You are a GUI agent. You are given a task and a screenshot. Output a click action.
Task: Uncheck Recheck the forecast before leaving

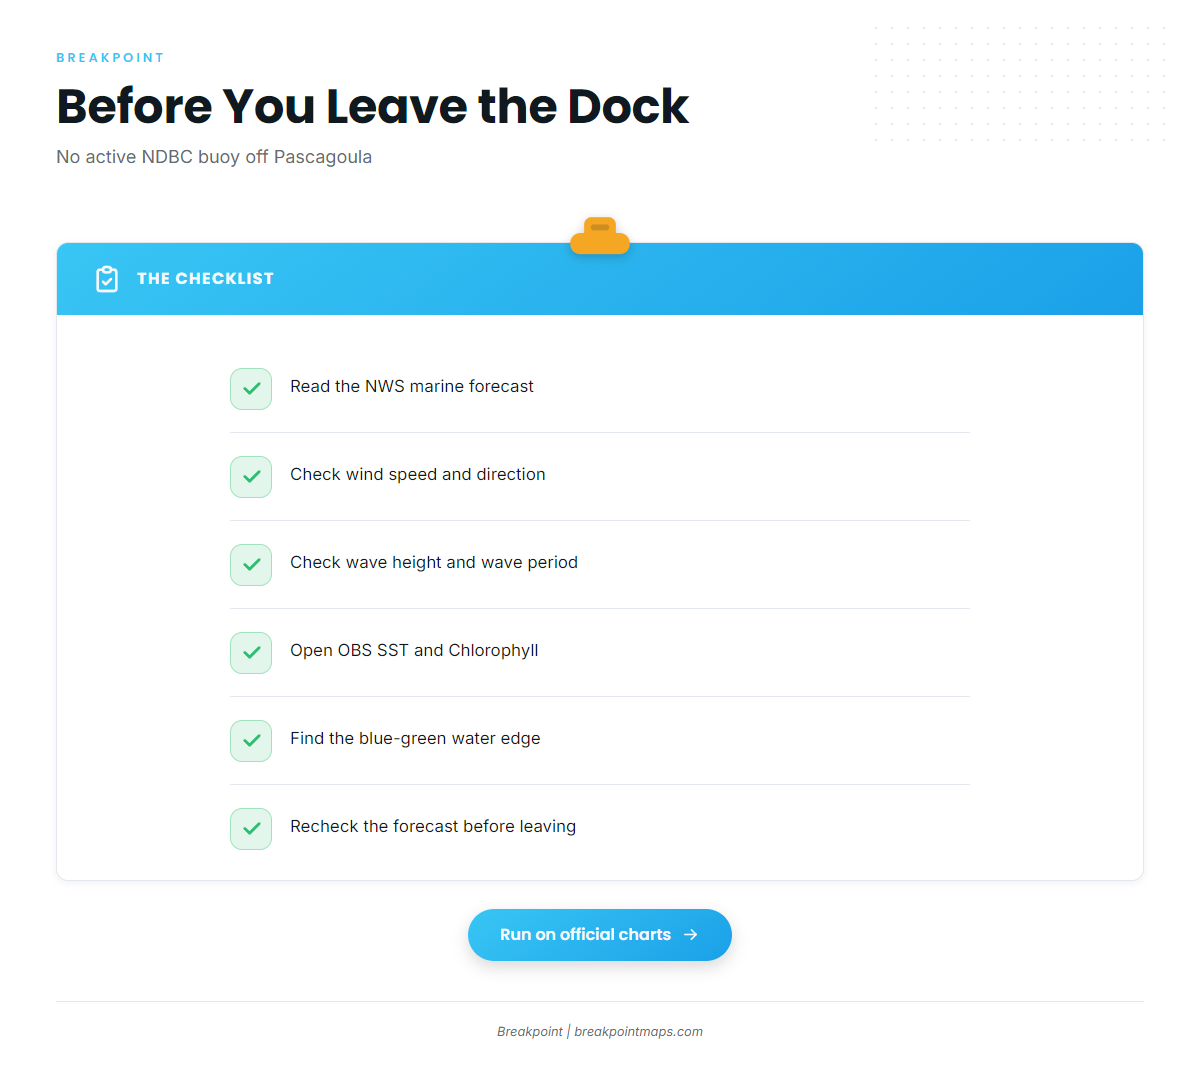click(x=251, y=829)
